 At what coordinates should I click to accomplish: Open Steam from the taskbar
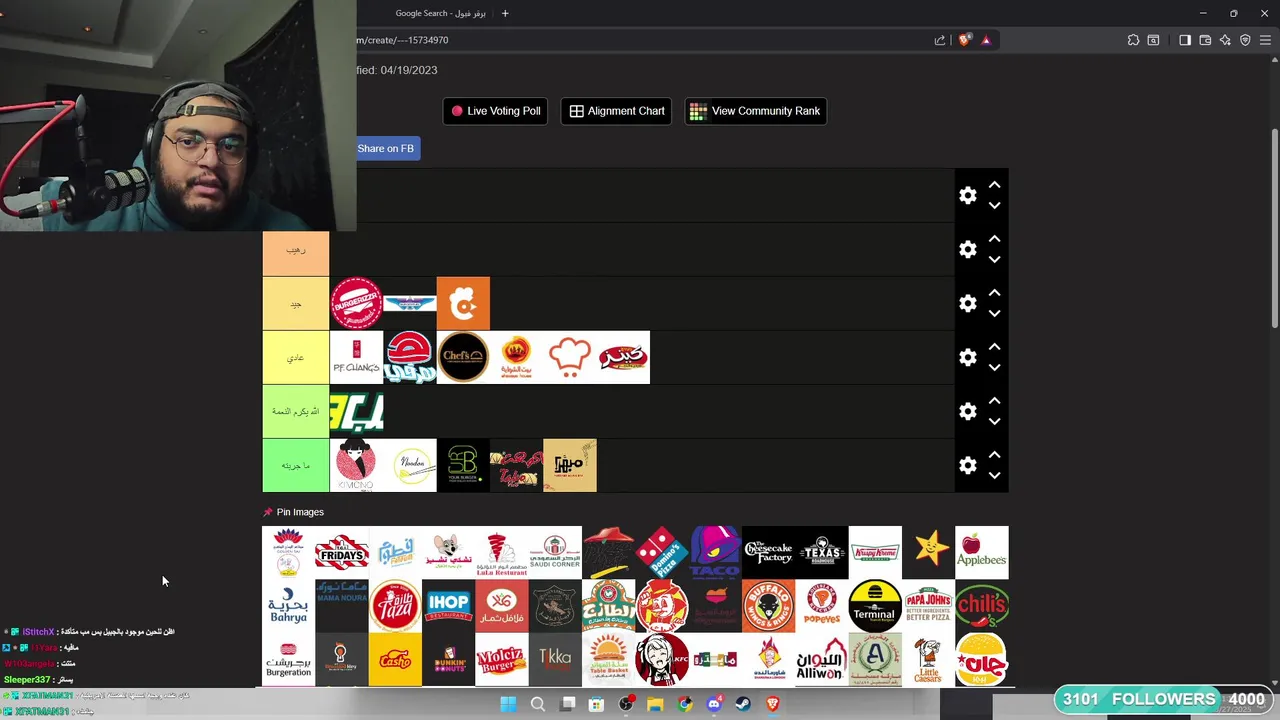coord(743,704)
